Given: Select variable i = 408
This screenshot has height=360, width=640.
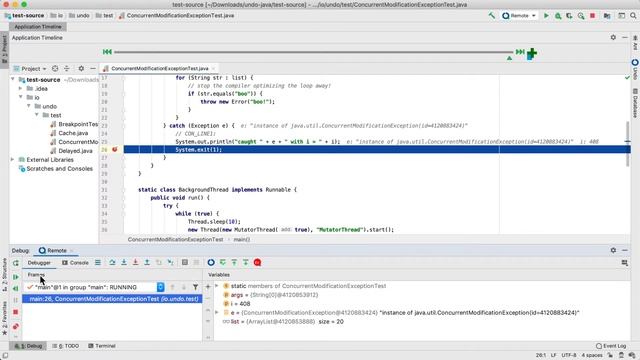Looking at the screenshot, I should coord(237,304).
